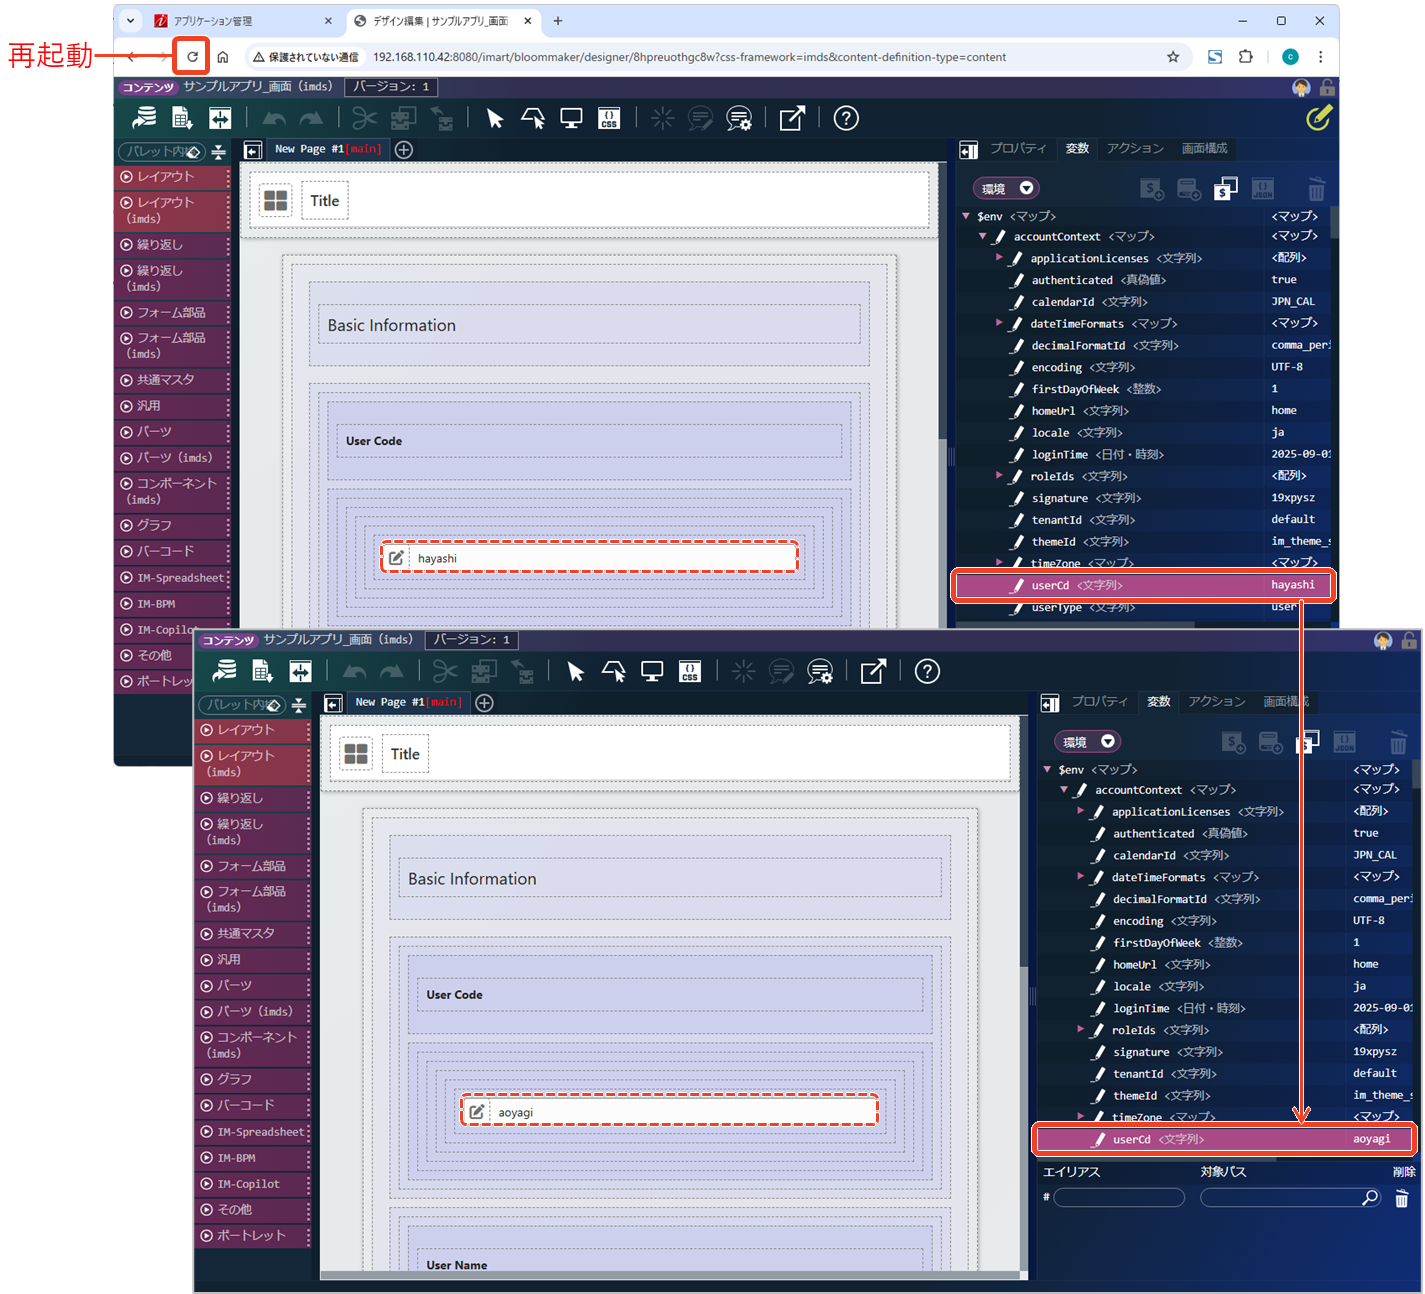Screen dimensions: 1425x1294
Task: Switch to the アプリケーション管理 browser tab
Action: coord(240,21)
